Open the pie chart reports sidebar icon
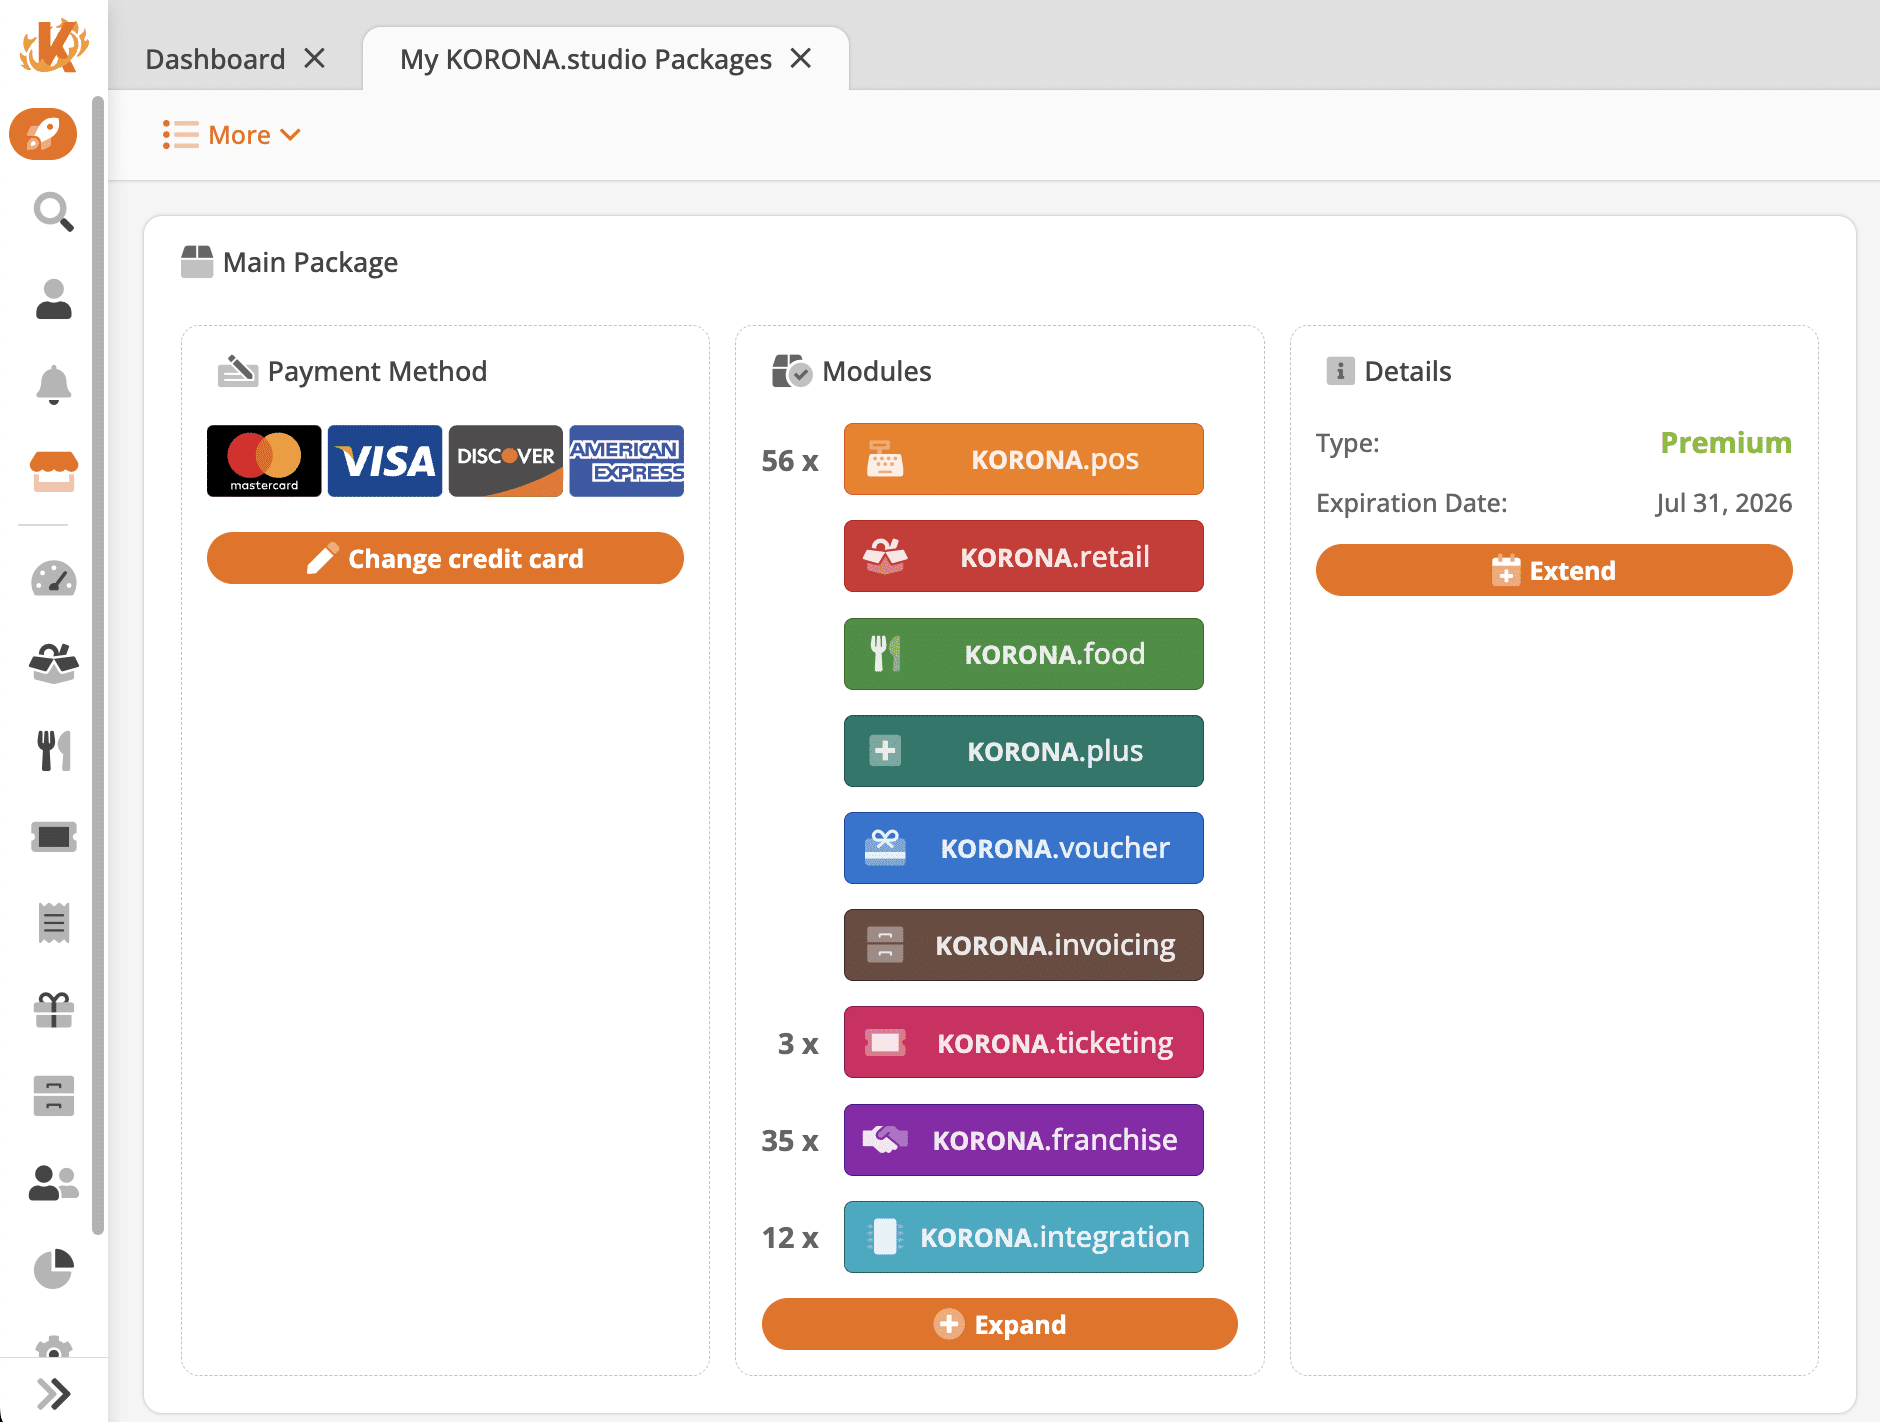 click(53, 1269)
